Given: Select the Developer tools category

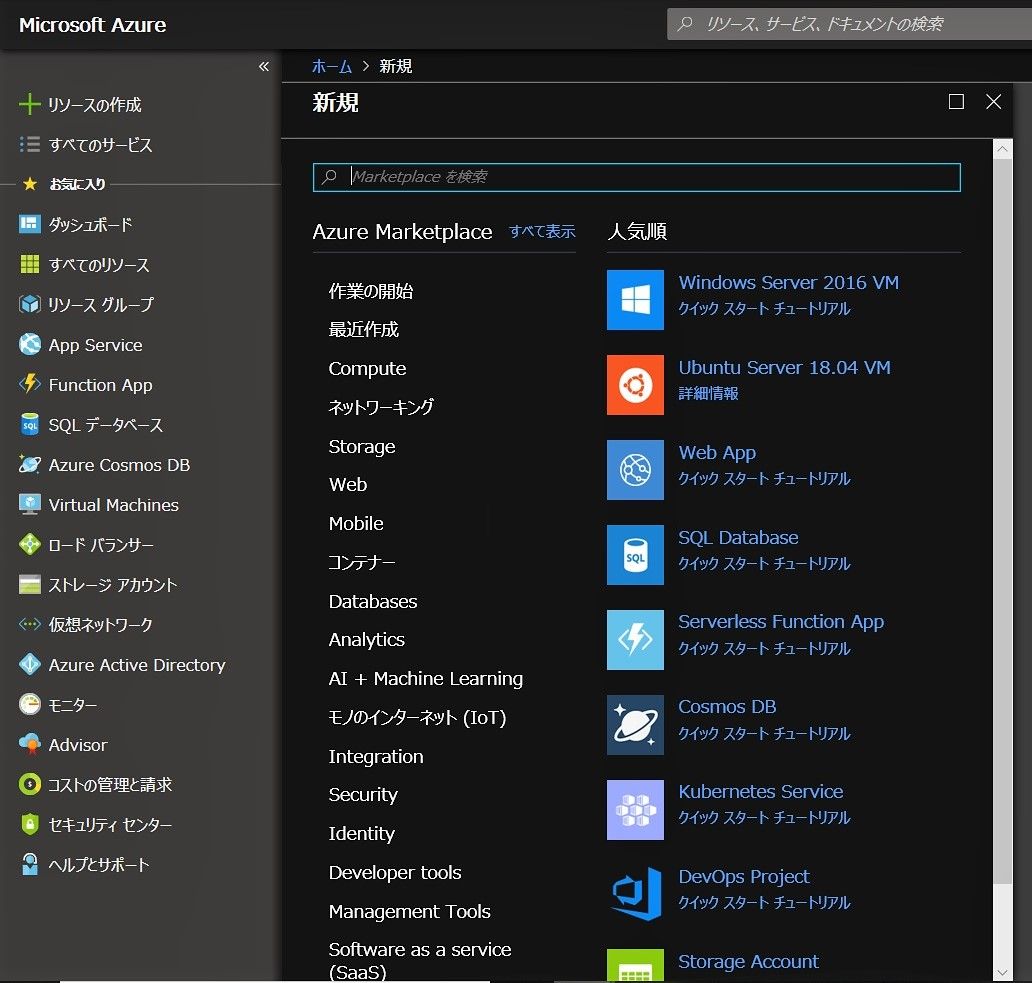Looking at the screenshot, I should (394, 872).
